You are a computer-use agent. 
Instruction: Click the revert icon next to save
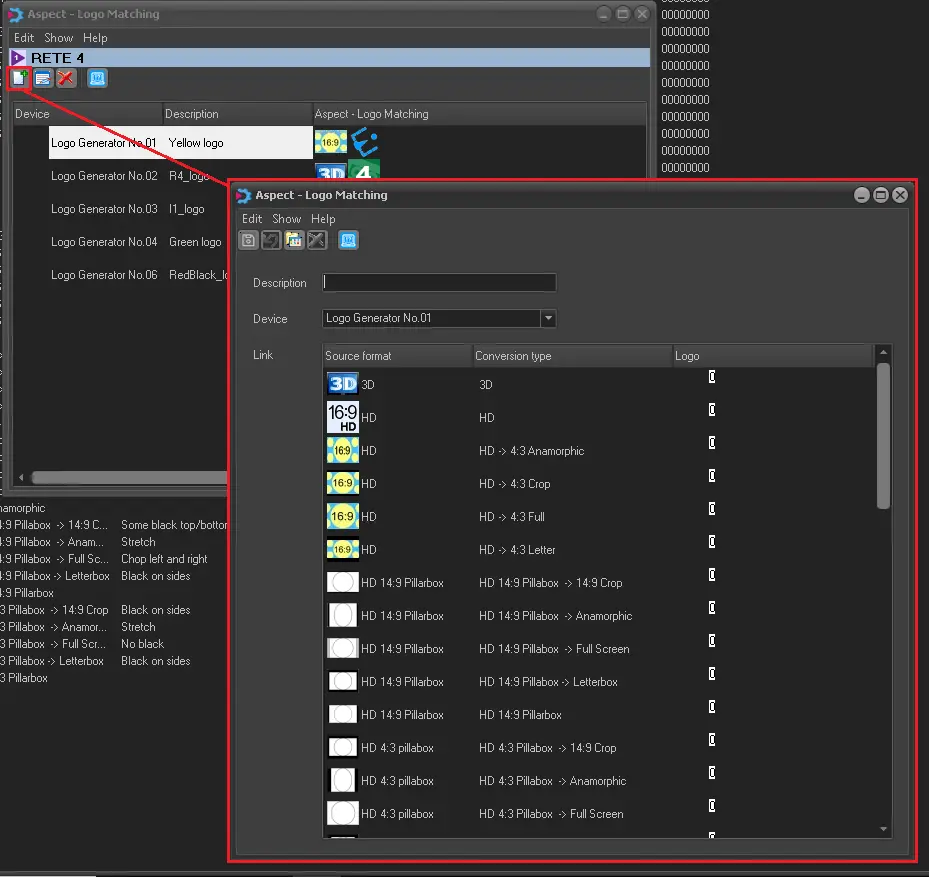click(271, 240)
